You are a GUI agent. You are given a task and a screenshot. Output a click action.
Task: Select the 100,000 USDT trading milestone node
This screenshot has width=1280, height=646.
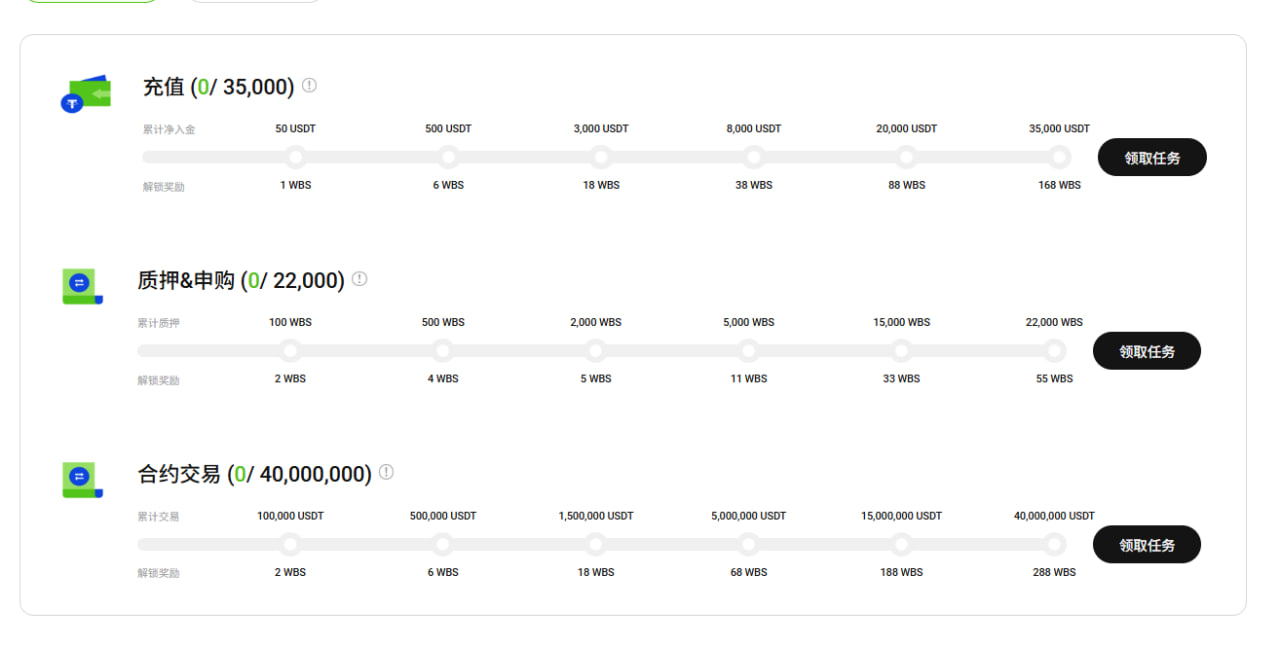click(290, 544)
